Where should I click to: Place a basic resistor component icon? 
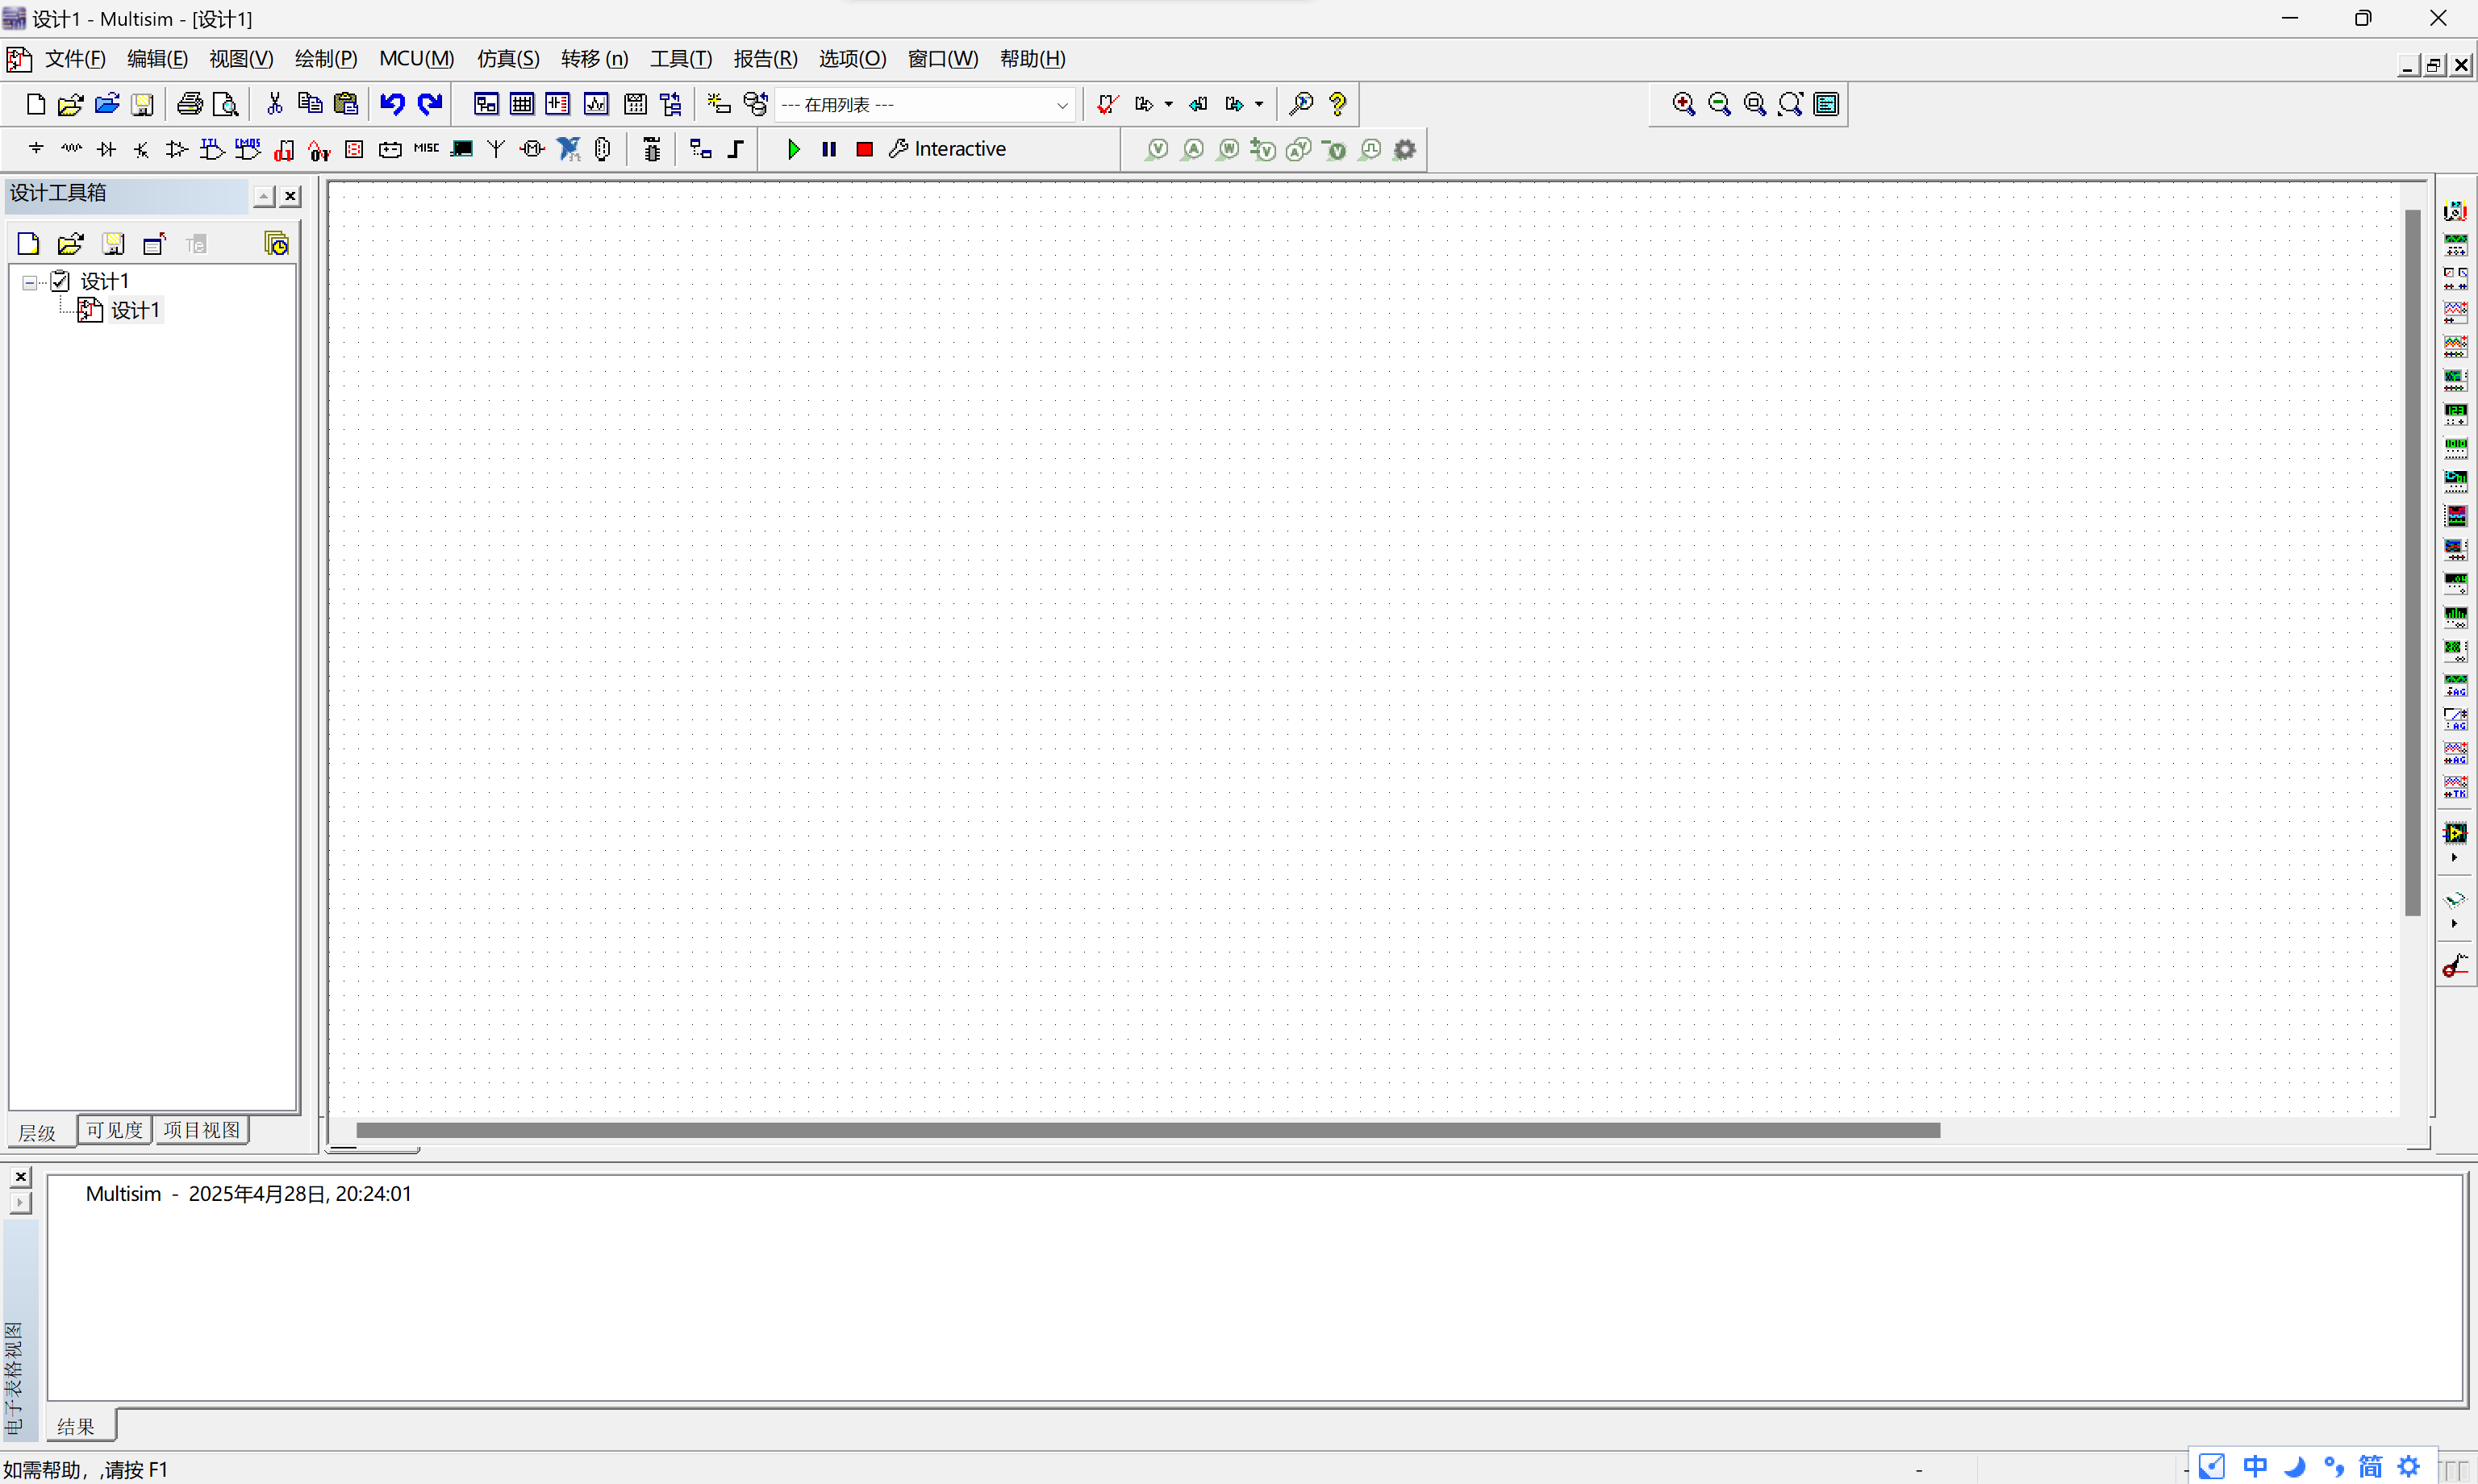[x=71, y=149]
